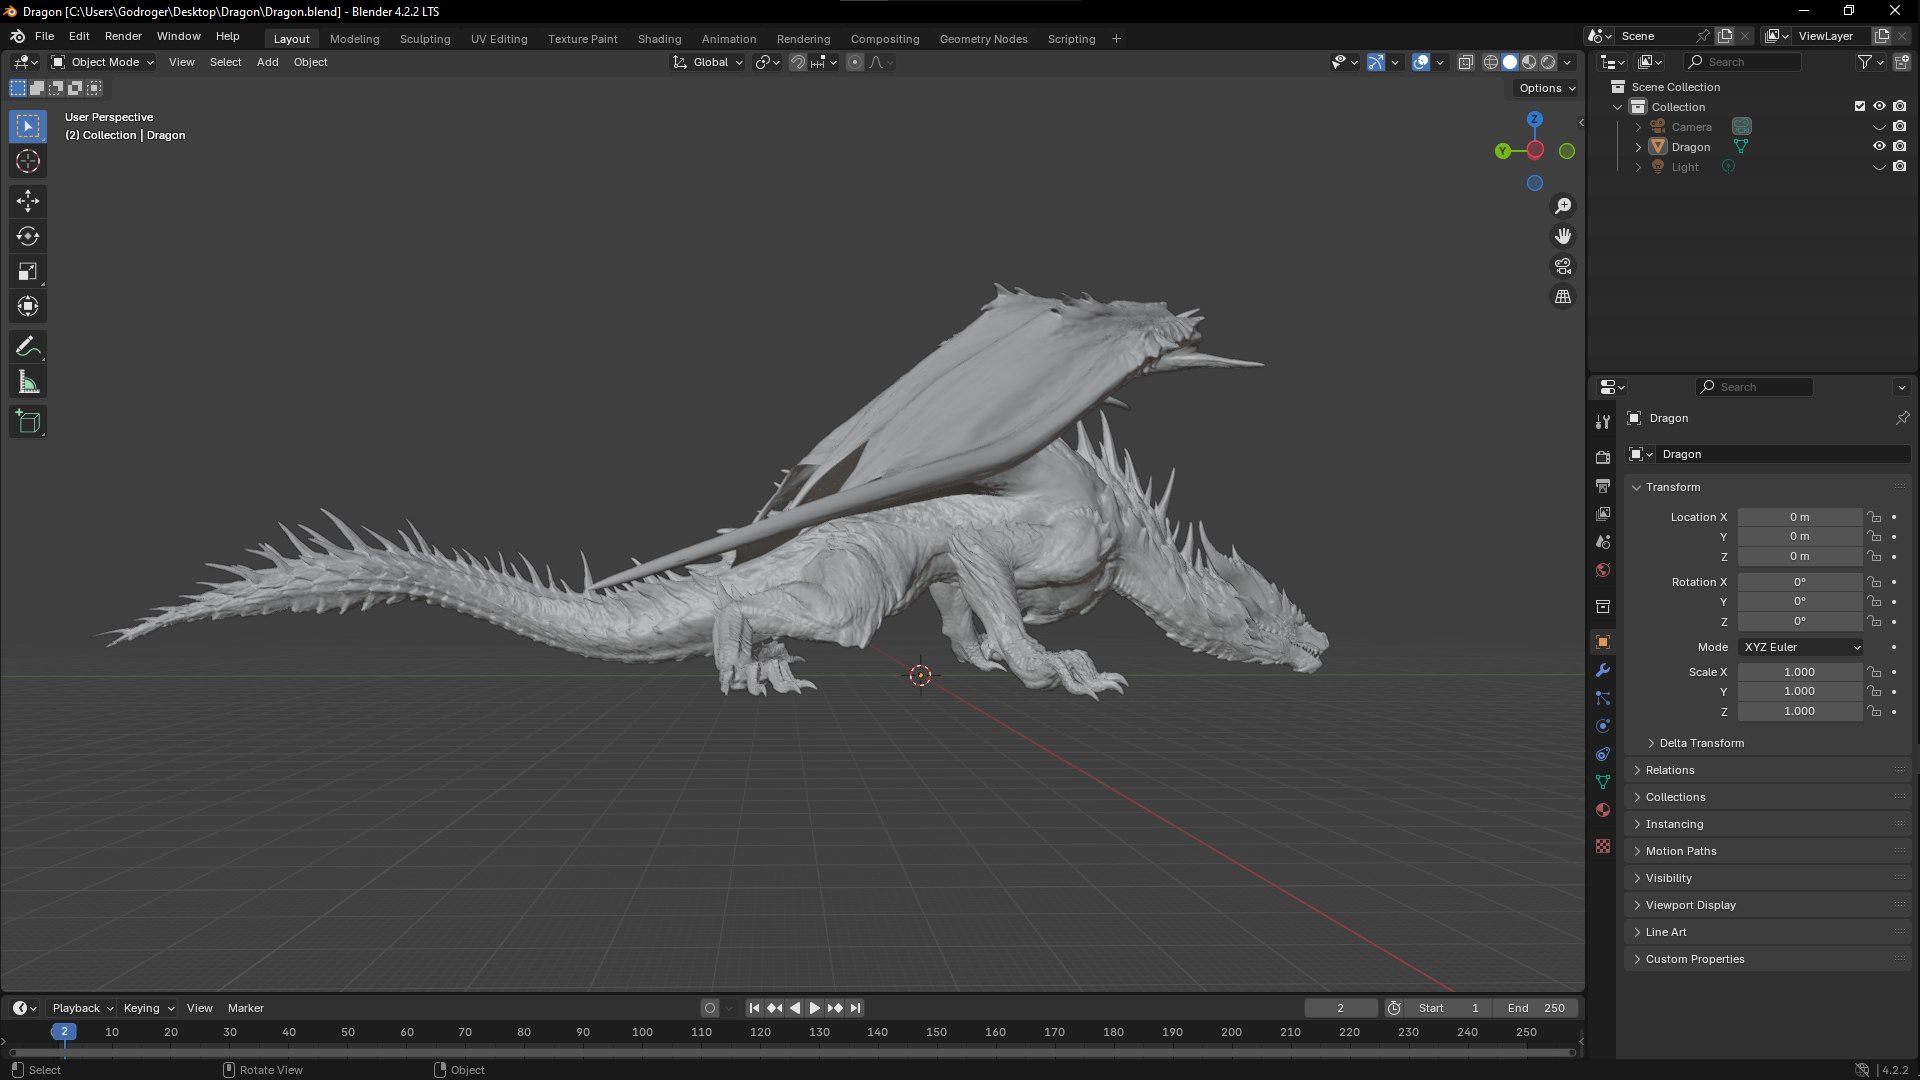1920x1080 pixels.
Task: Open the Material properties tab
Action: click(x=1603, y=810)
